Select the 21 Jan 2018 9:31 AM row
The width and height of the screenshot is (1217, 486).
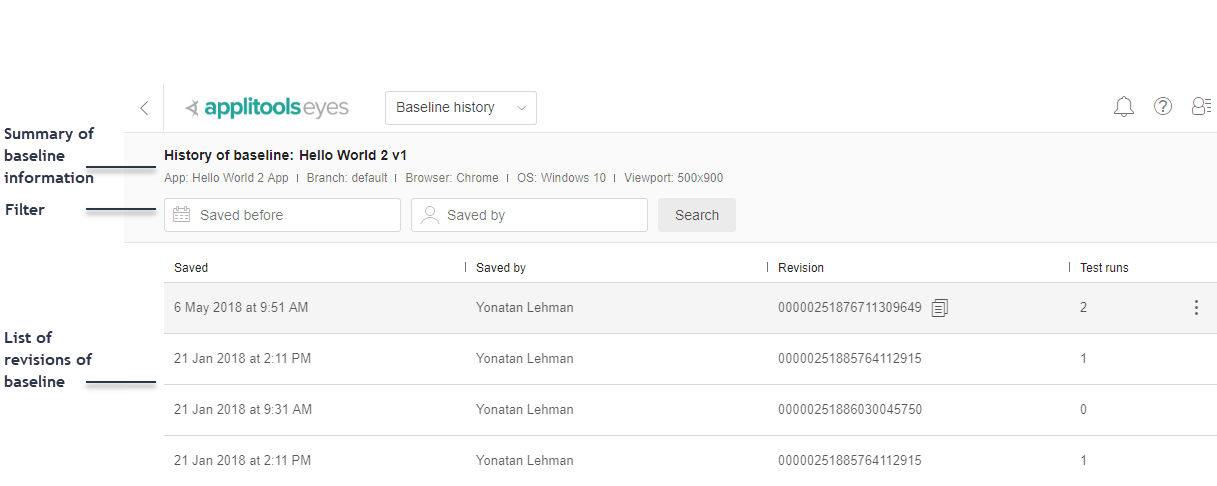pos(243,410)
